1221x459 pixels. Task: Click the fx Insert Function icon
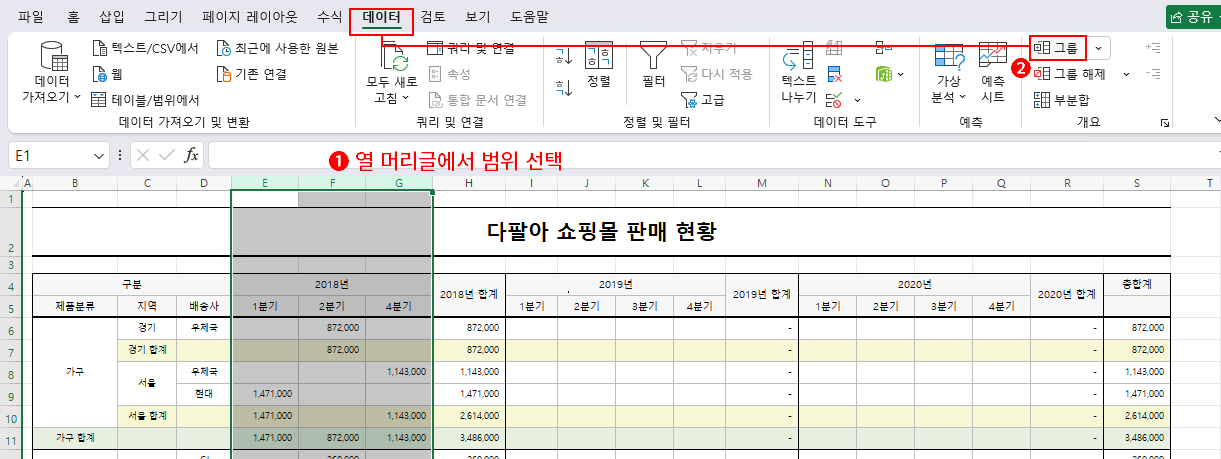[x=192, y=156]
